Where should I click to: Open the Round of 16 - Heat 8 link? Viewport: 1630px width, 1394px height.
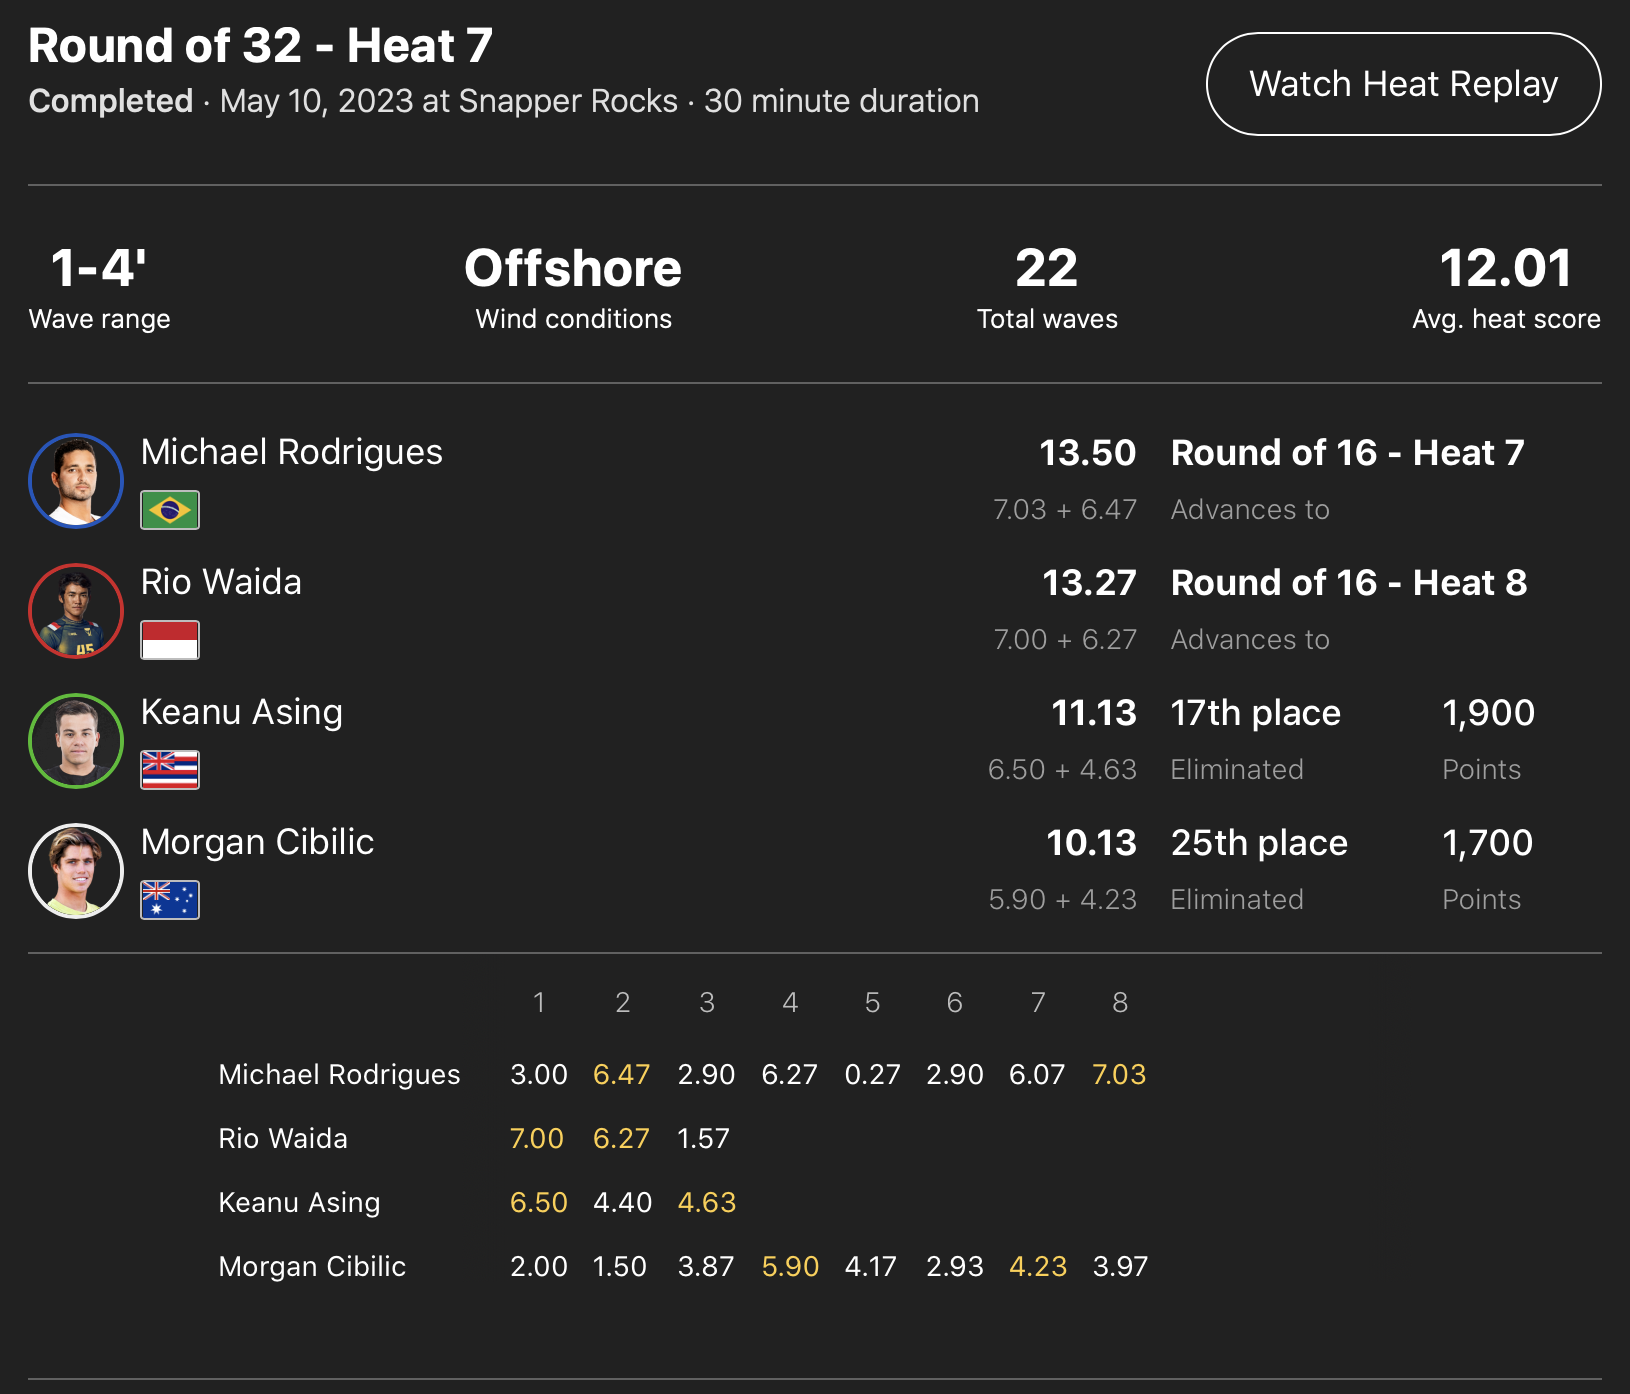[1348, 583]
